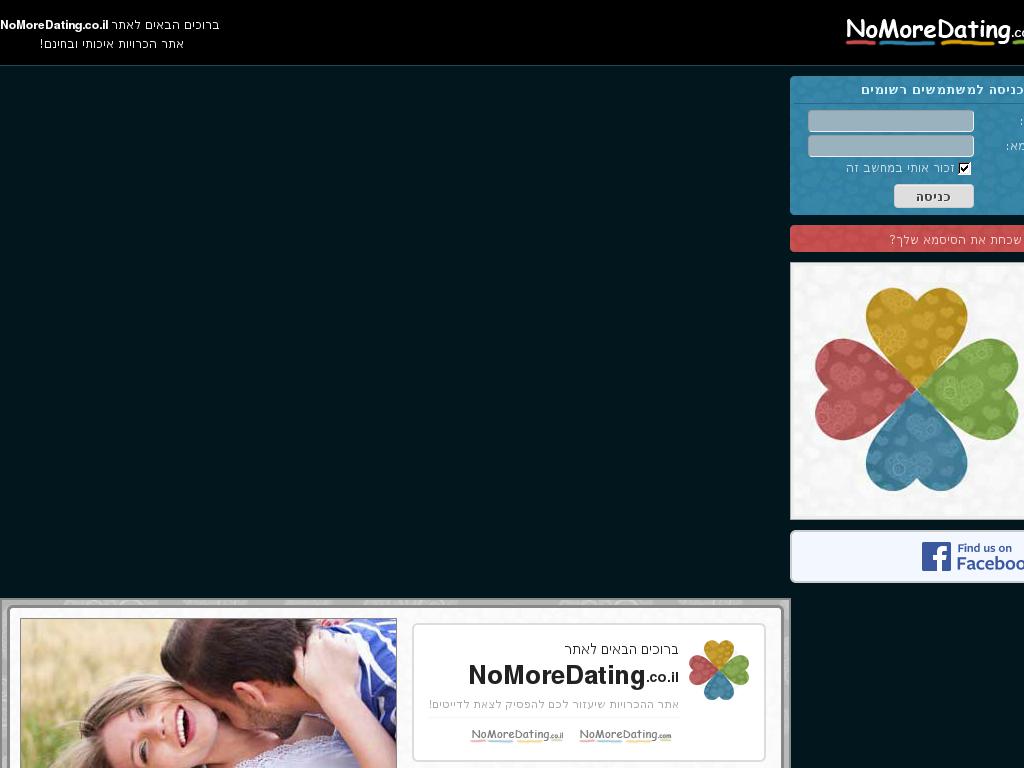The width and height of the screenshot is (1024, 768).
Task: Click the אתר הכרויות איכותי ובחינם header text
Action: [112, 44]
